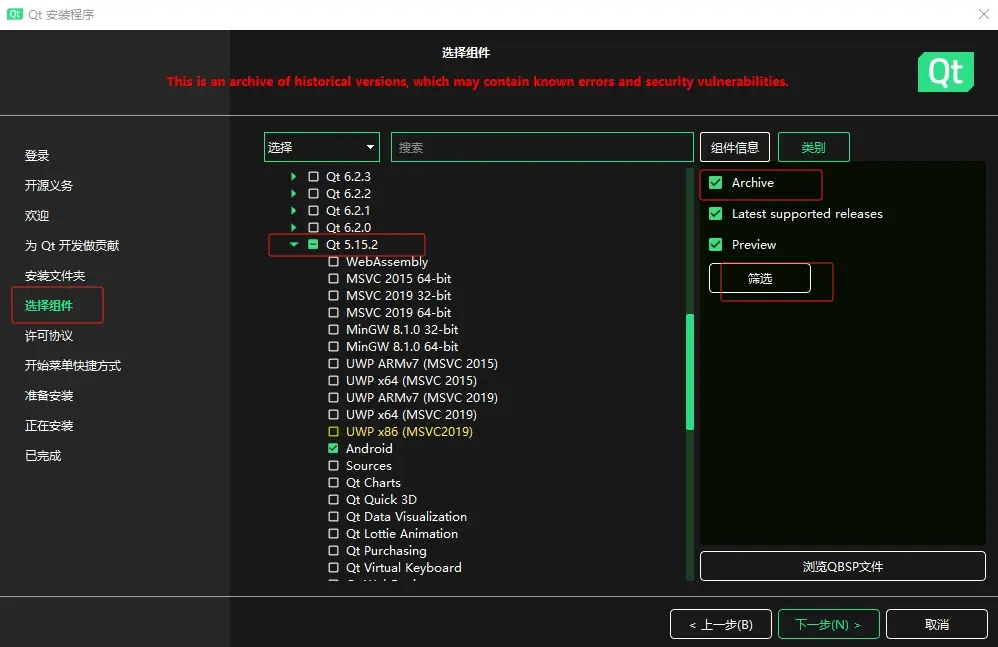The width and height of the screenshot is (998, 647).
Task: Close the Qt installer window
Action: [983, 14]
